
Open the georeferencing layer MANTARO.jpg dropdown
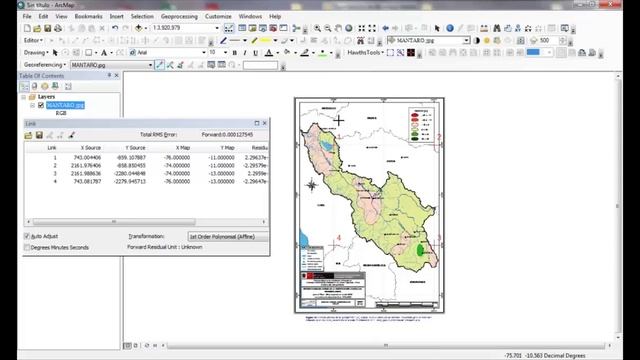tap(150, 65)
